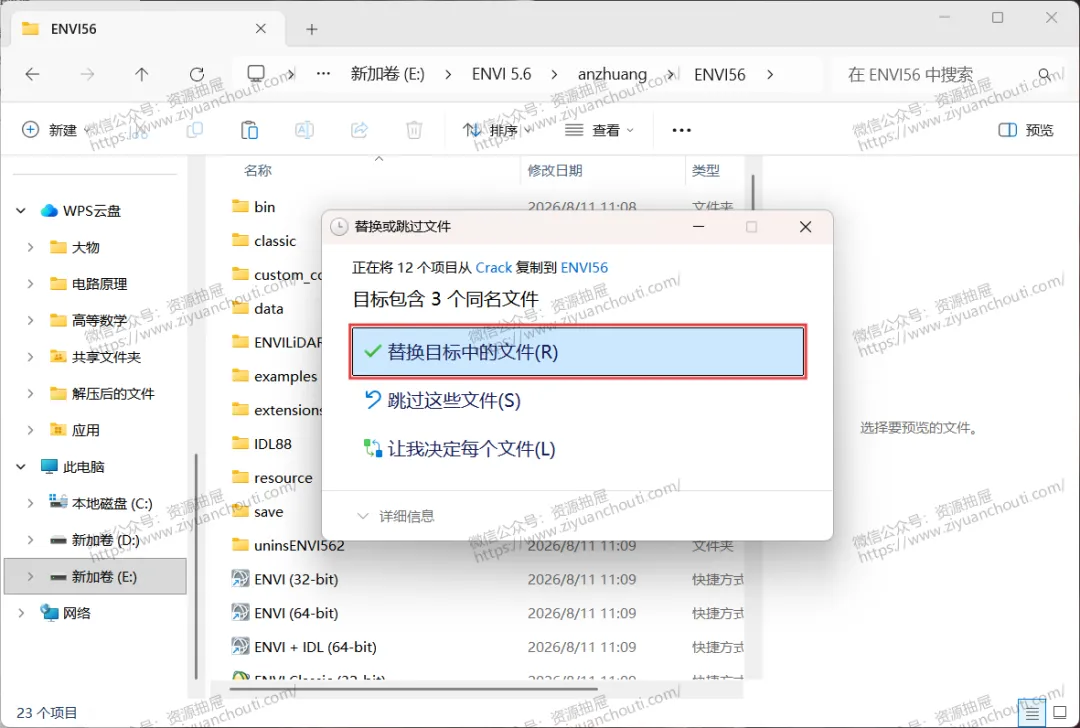Collapse the WPS云盘 tree node

tap(21, 211)
